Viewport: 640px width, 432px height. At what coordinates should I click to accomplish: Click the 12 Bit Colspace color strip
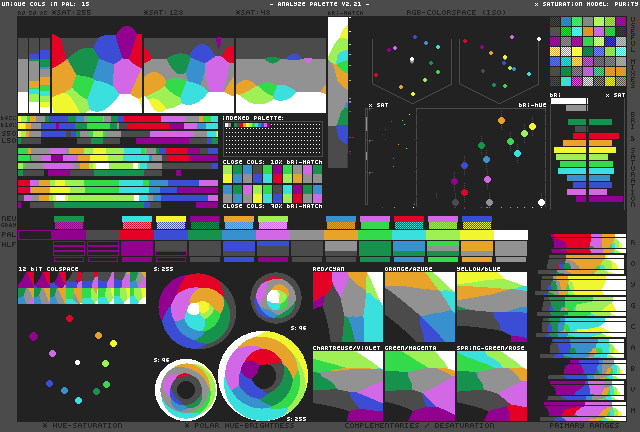pos(82,288)
